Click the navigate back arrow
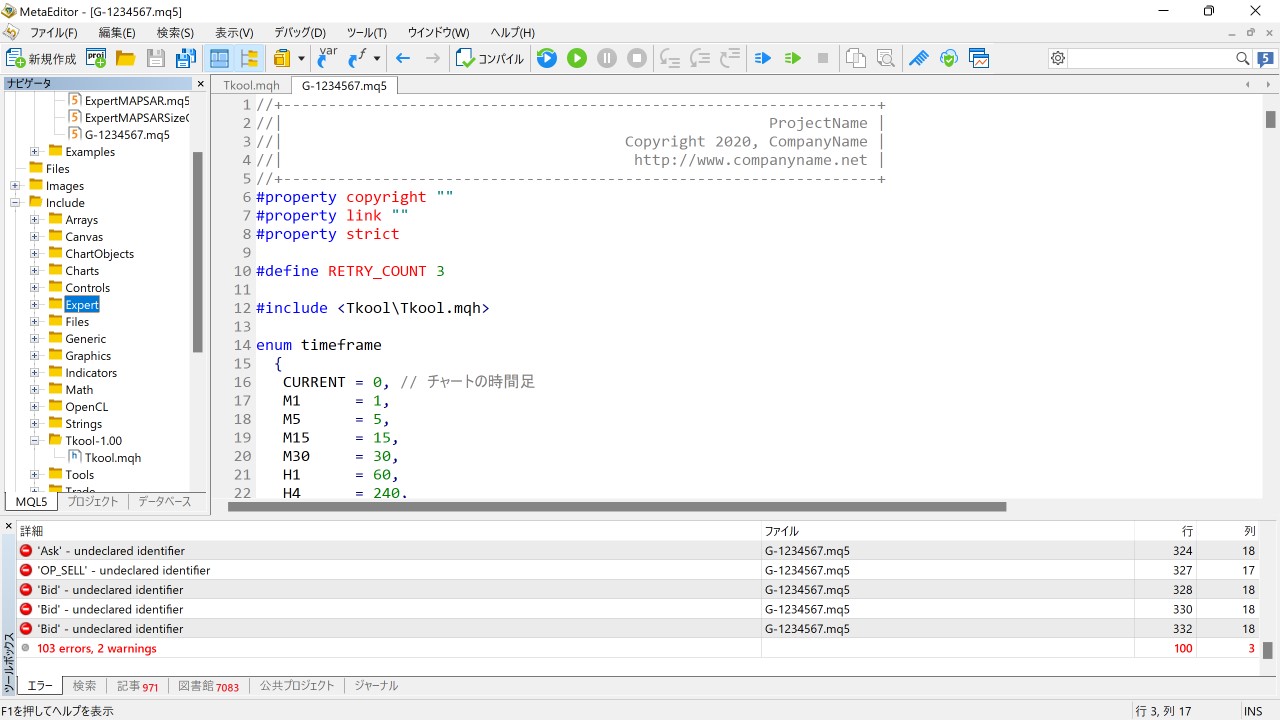 click(403, 58)
